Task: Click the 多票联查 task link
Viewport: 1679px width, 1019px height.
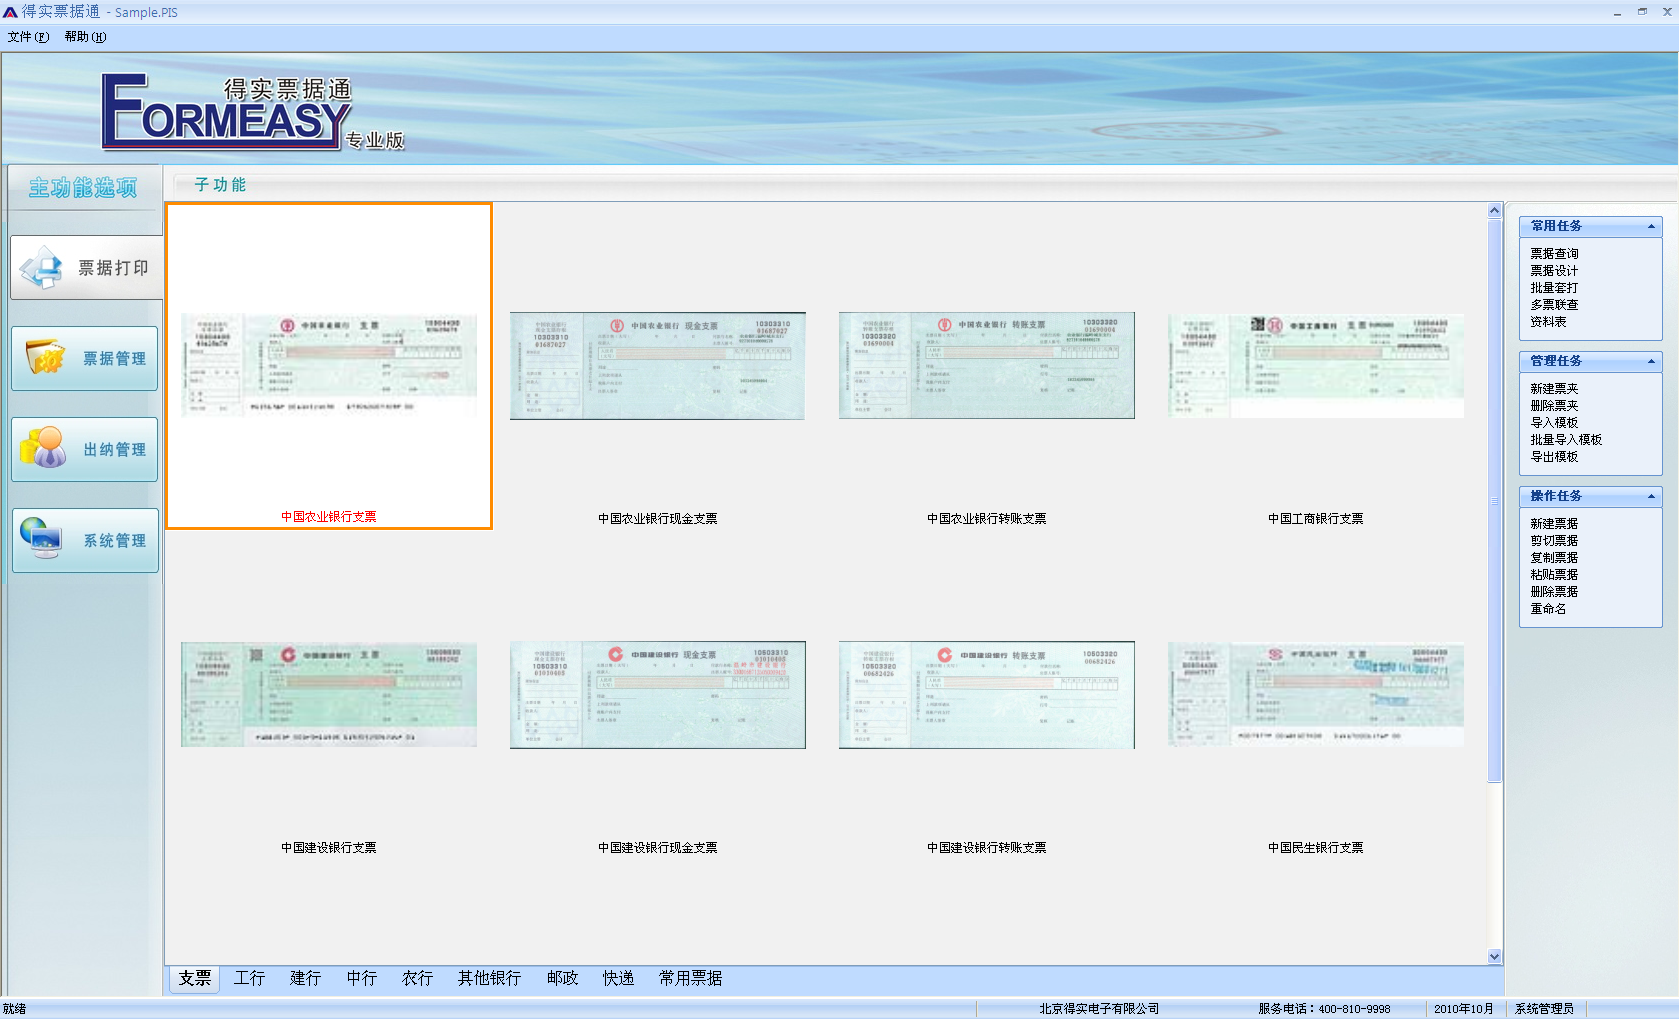Action: point(1554,305)
